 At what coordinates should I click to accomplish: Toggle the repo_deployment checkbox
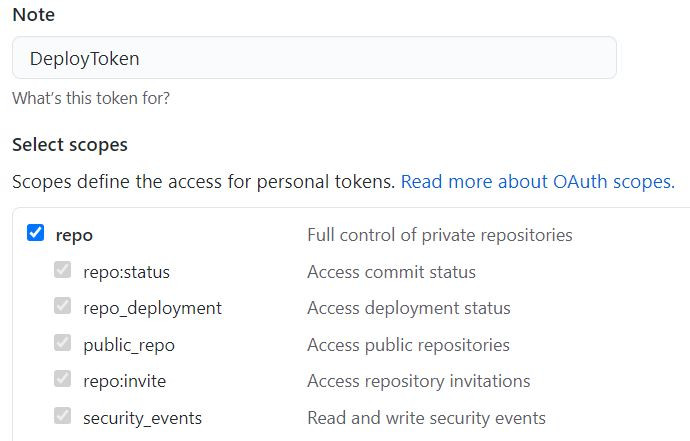63,307
